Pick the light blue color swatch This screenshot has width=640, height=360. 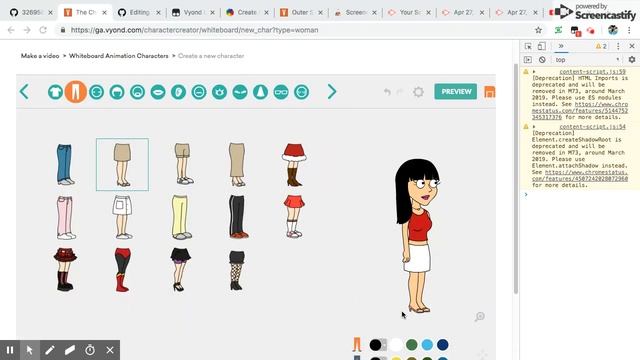[x=427, y=345]
